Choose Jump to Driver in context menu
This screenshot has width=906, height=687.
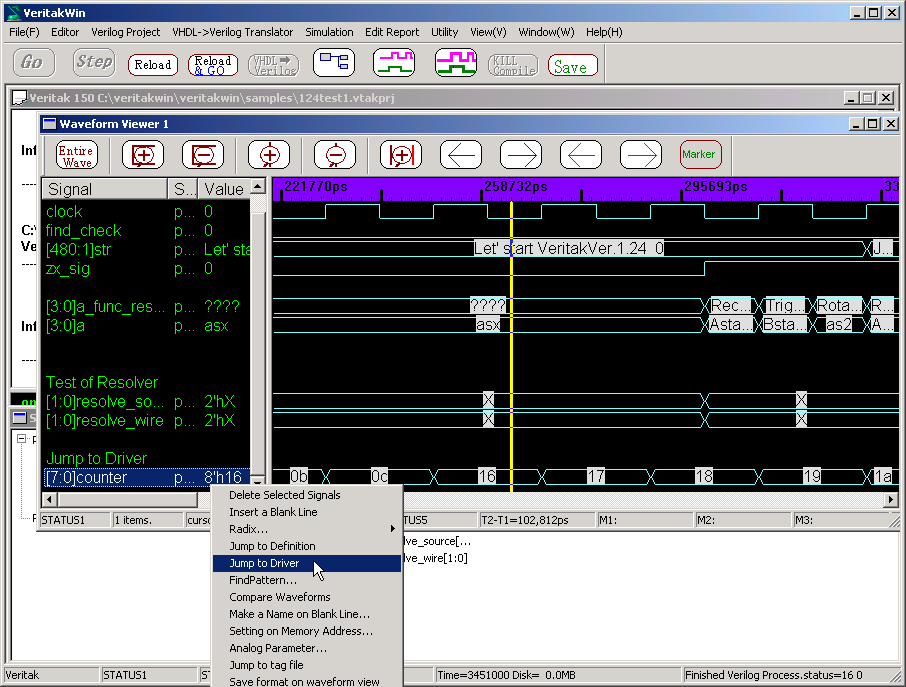(264, 563)
